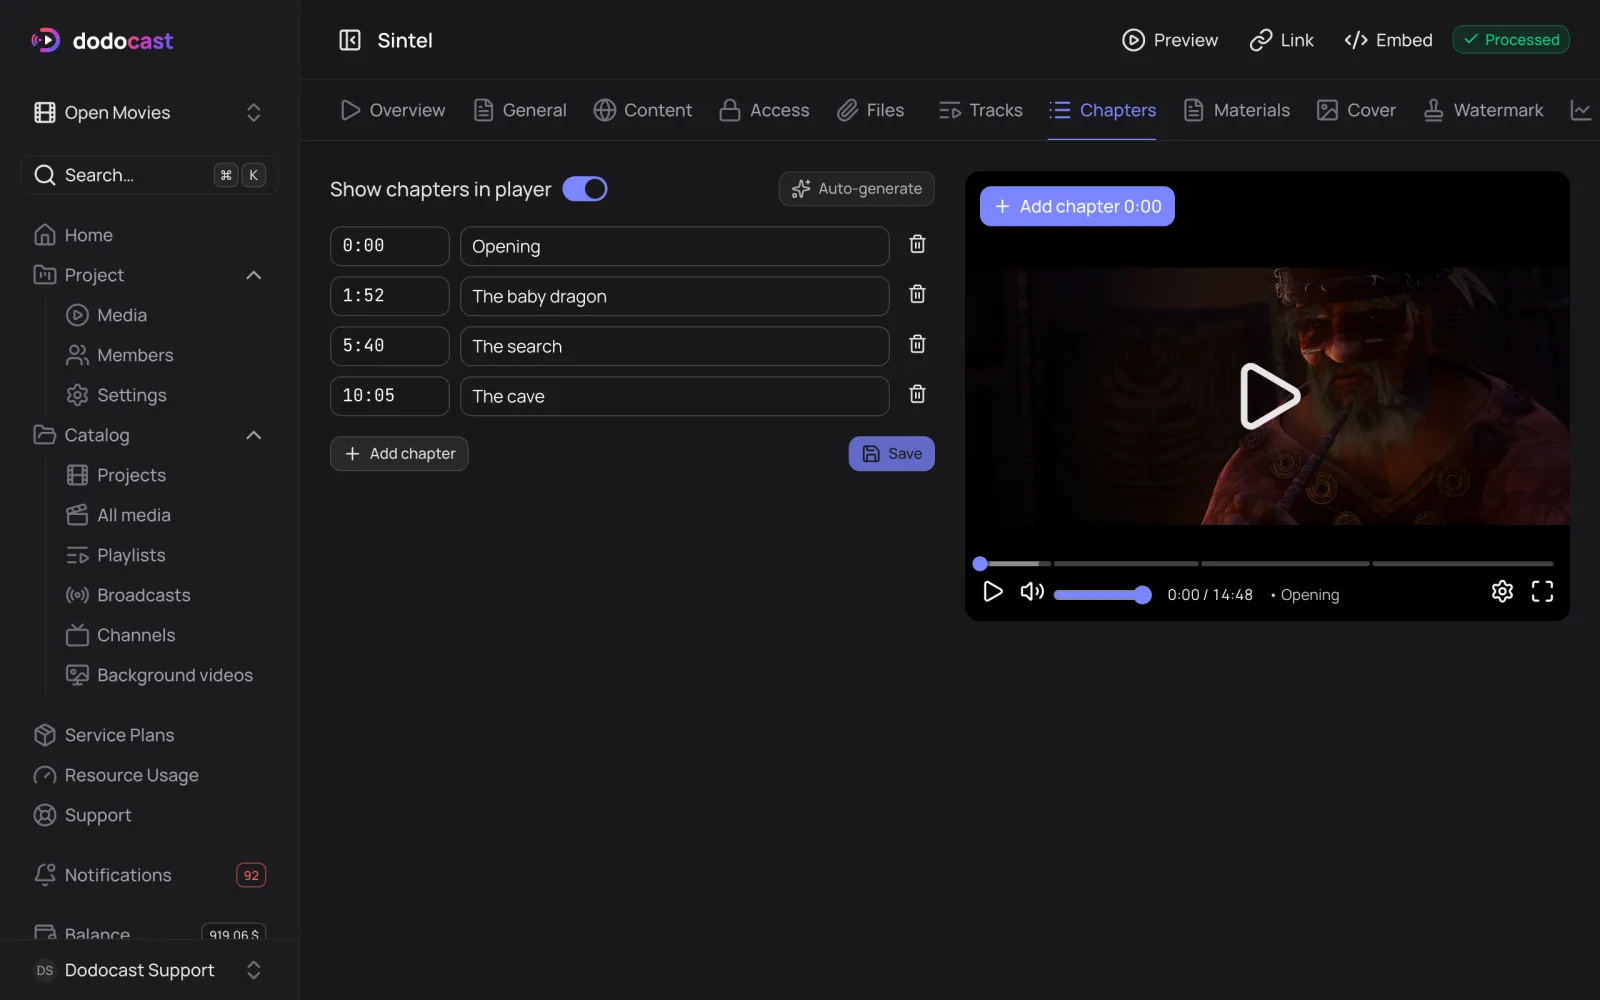Viewport: 1600px width, 1000px height.
Task: Delete The baby dragon chapter
Action: [x=917, y=294]
